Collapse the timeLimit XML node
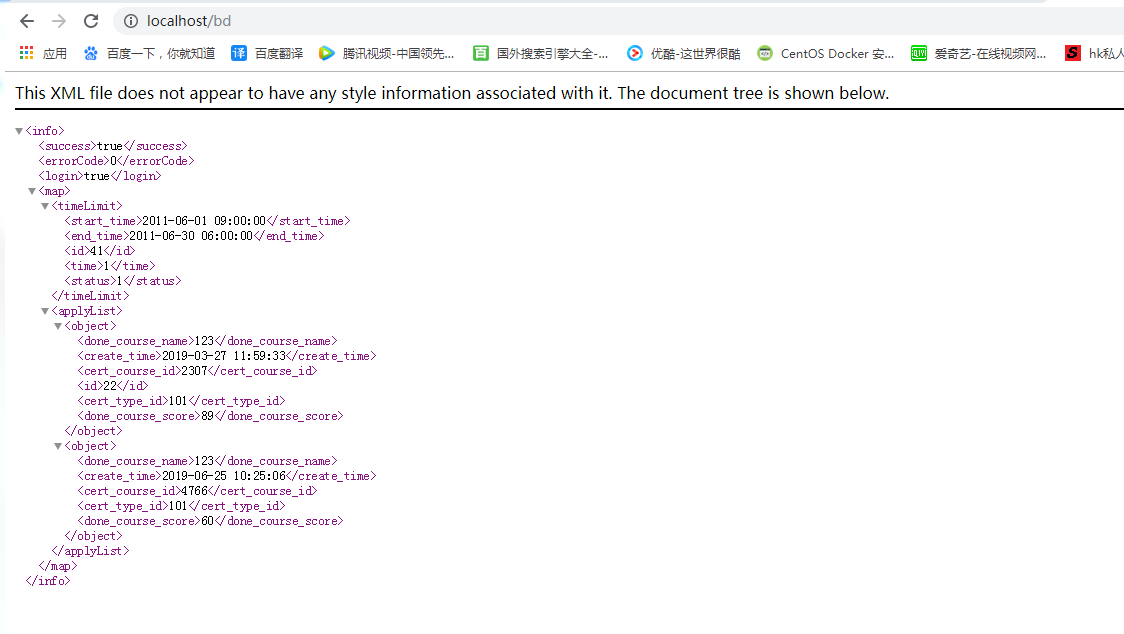Viewport: 1124px width, 634px height. (x=44, y=205)
